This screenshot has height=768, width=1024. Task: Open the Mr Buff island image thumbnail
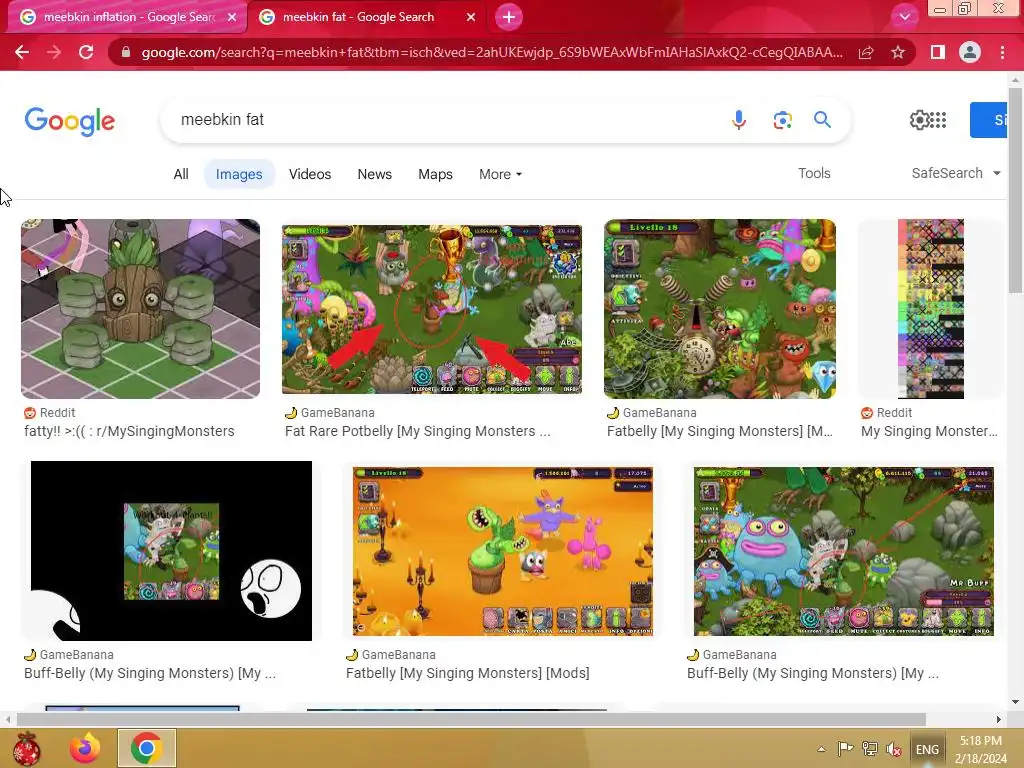[x=844, y=551]
